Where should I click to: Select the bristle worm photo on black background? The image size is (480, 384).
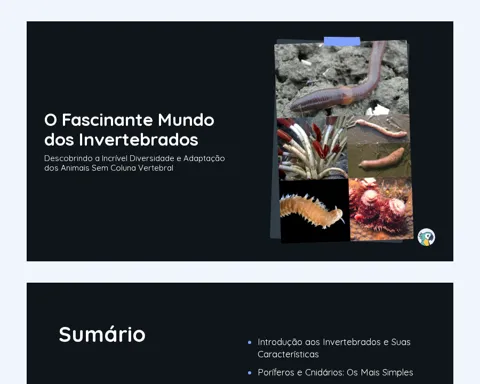pyautogui.click(x=315, y=210)
